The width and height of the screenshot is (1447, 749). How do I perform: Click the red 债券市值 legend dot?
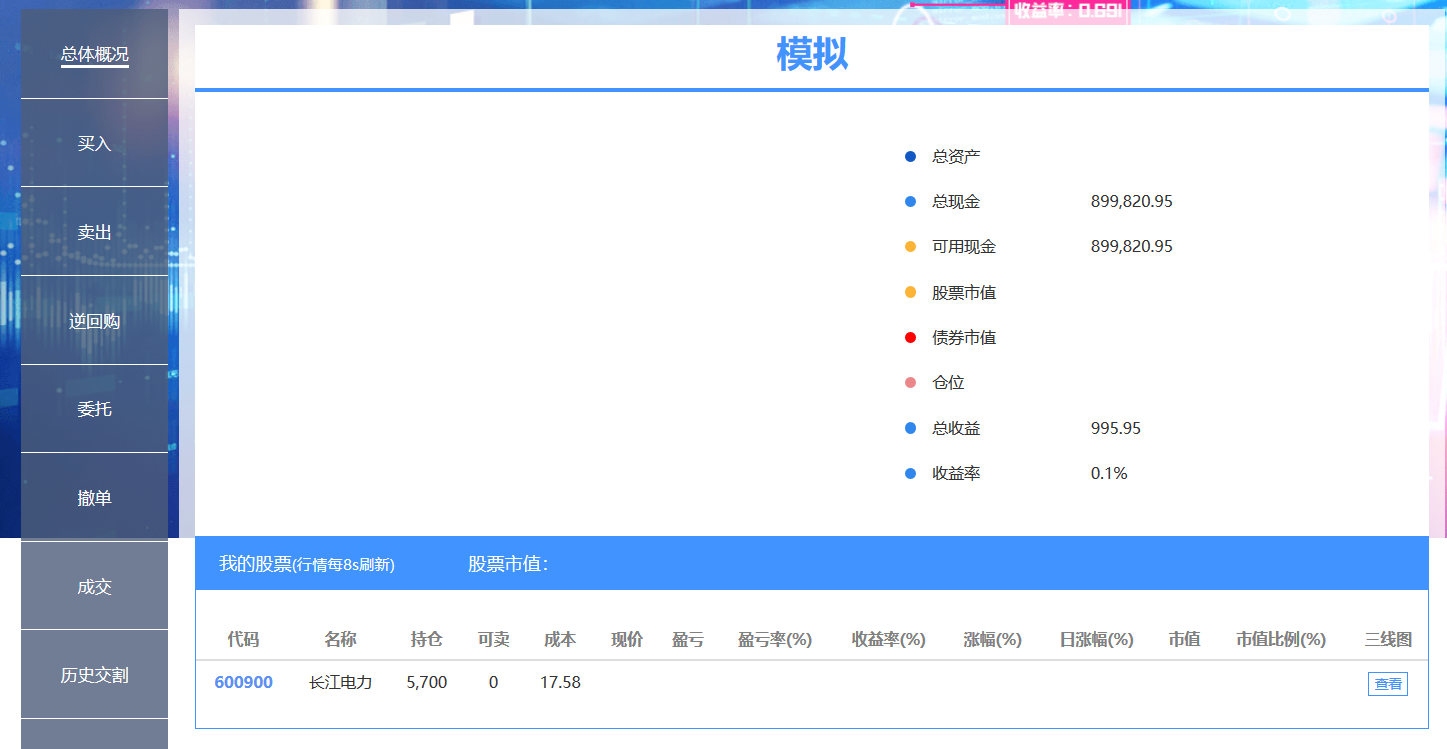pos(910,338)
